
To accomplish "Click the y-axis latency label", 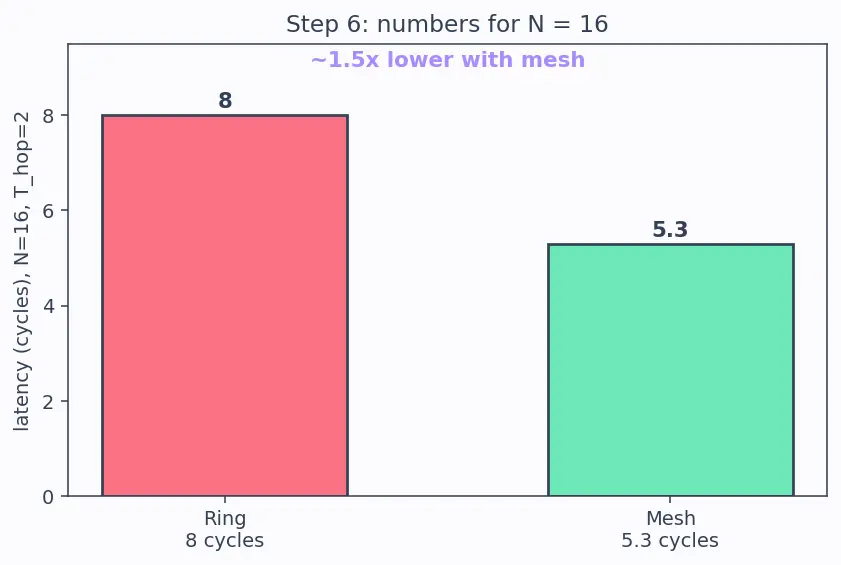I will point(21,271).
